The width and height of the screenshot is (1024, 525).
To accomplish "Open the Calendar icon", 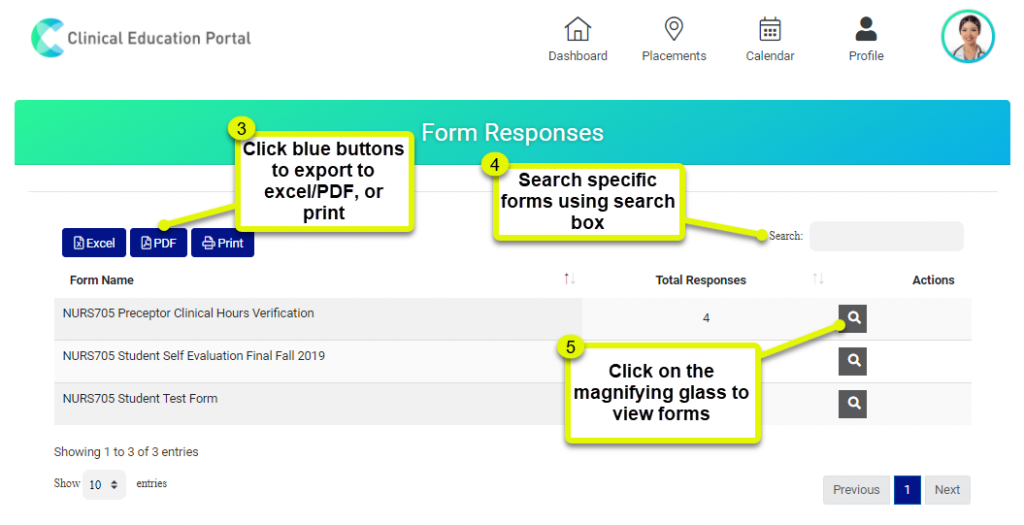I will (x=770, y=29).
